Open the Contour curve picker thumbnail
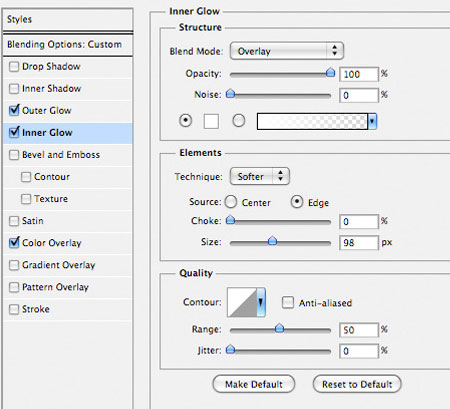This screenshot has width=450, height=409. pyautogui.click(x=242, y=302)
